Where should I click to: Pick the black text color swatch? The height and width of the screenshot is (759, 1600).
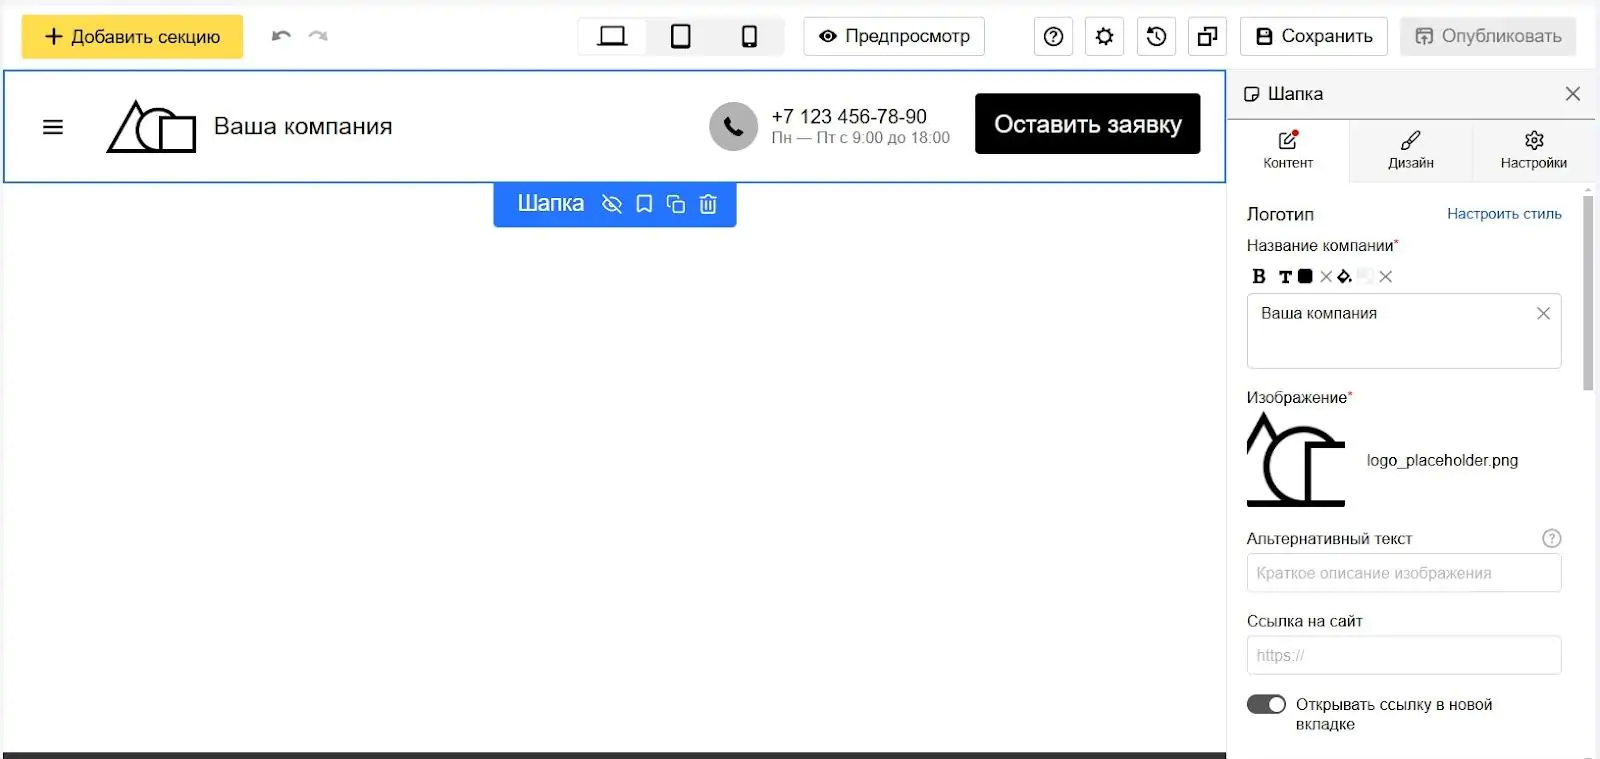click(1305, 276)
